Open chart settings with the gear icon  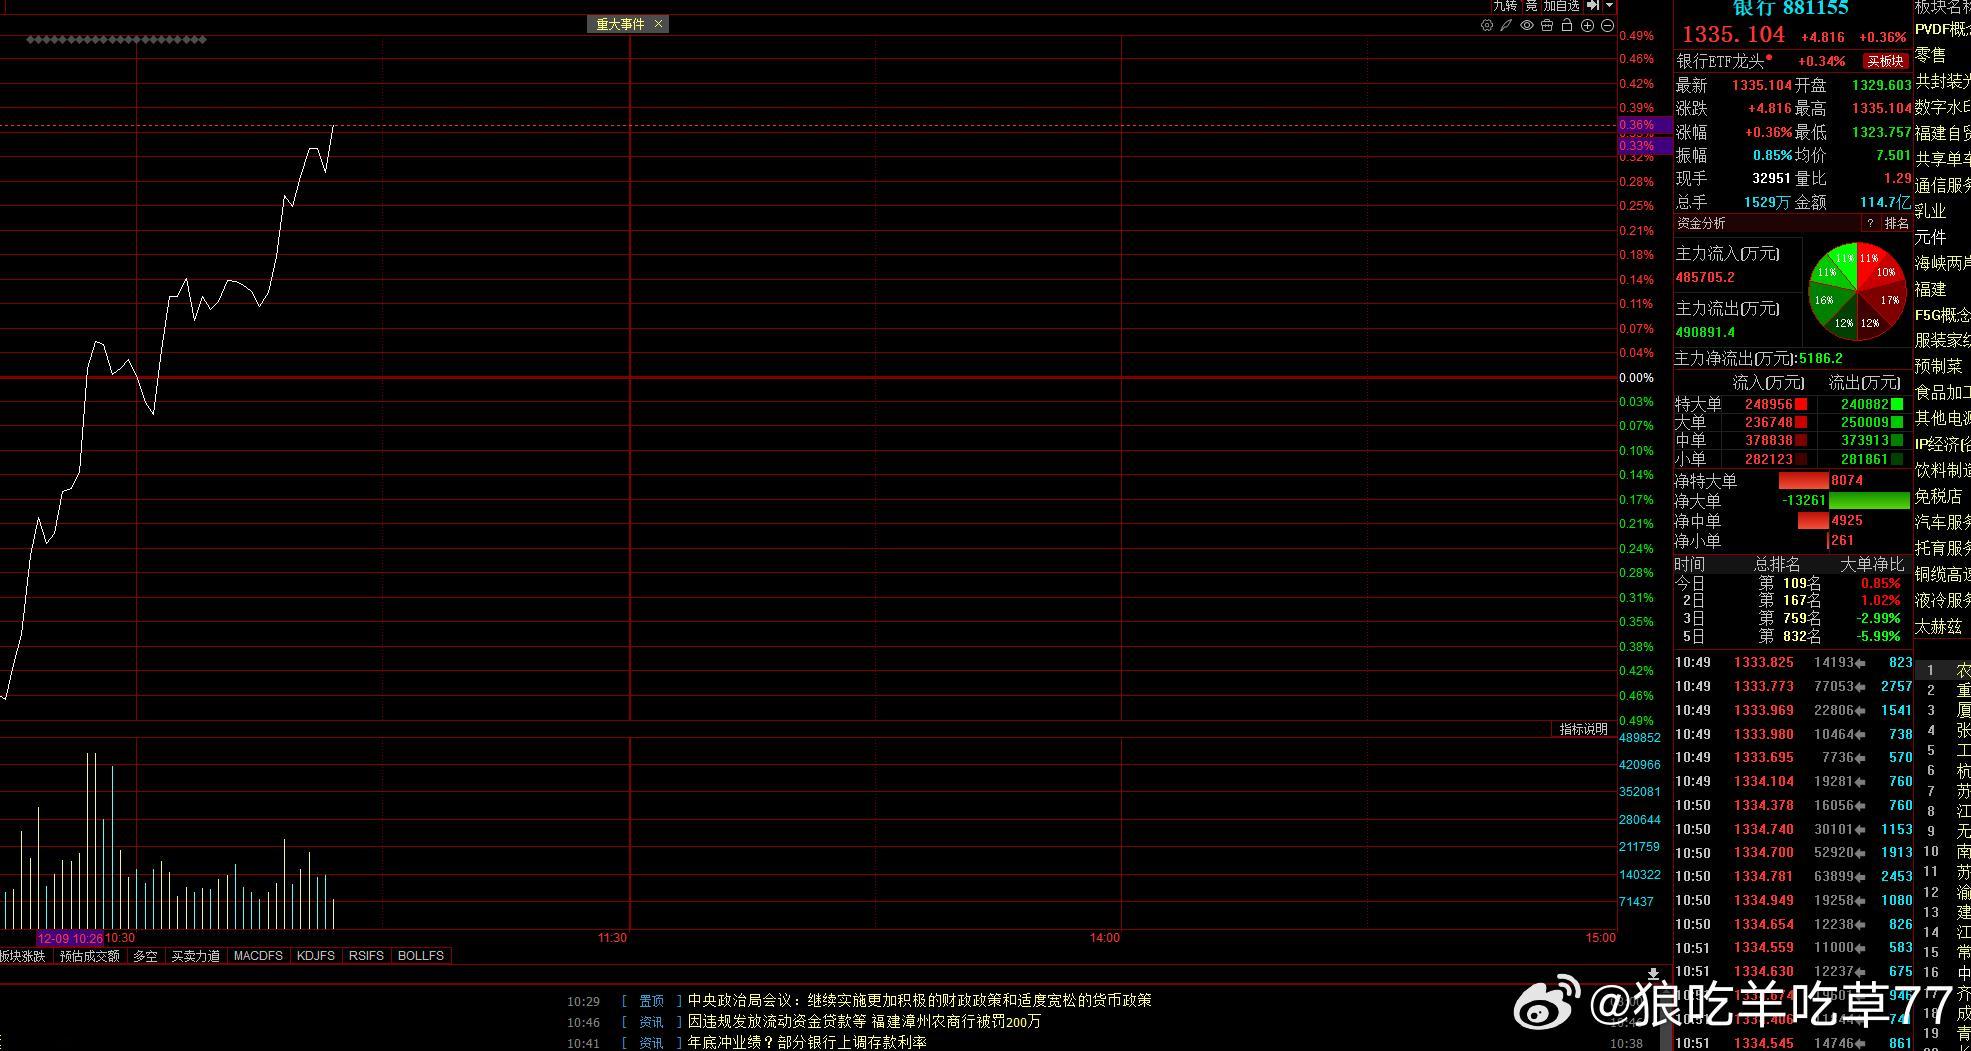pos(1487,26)
